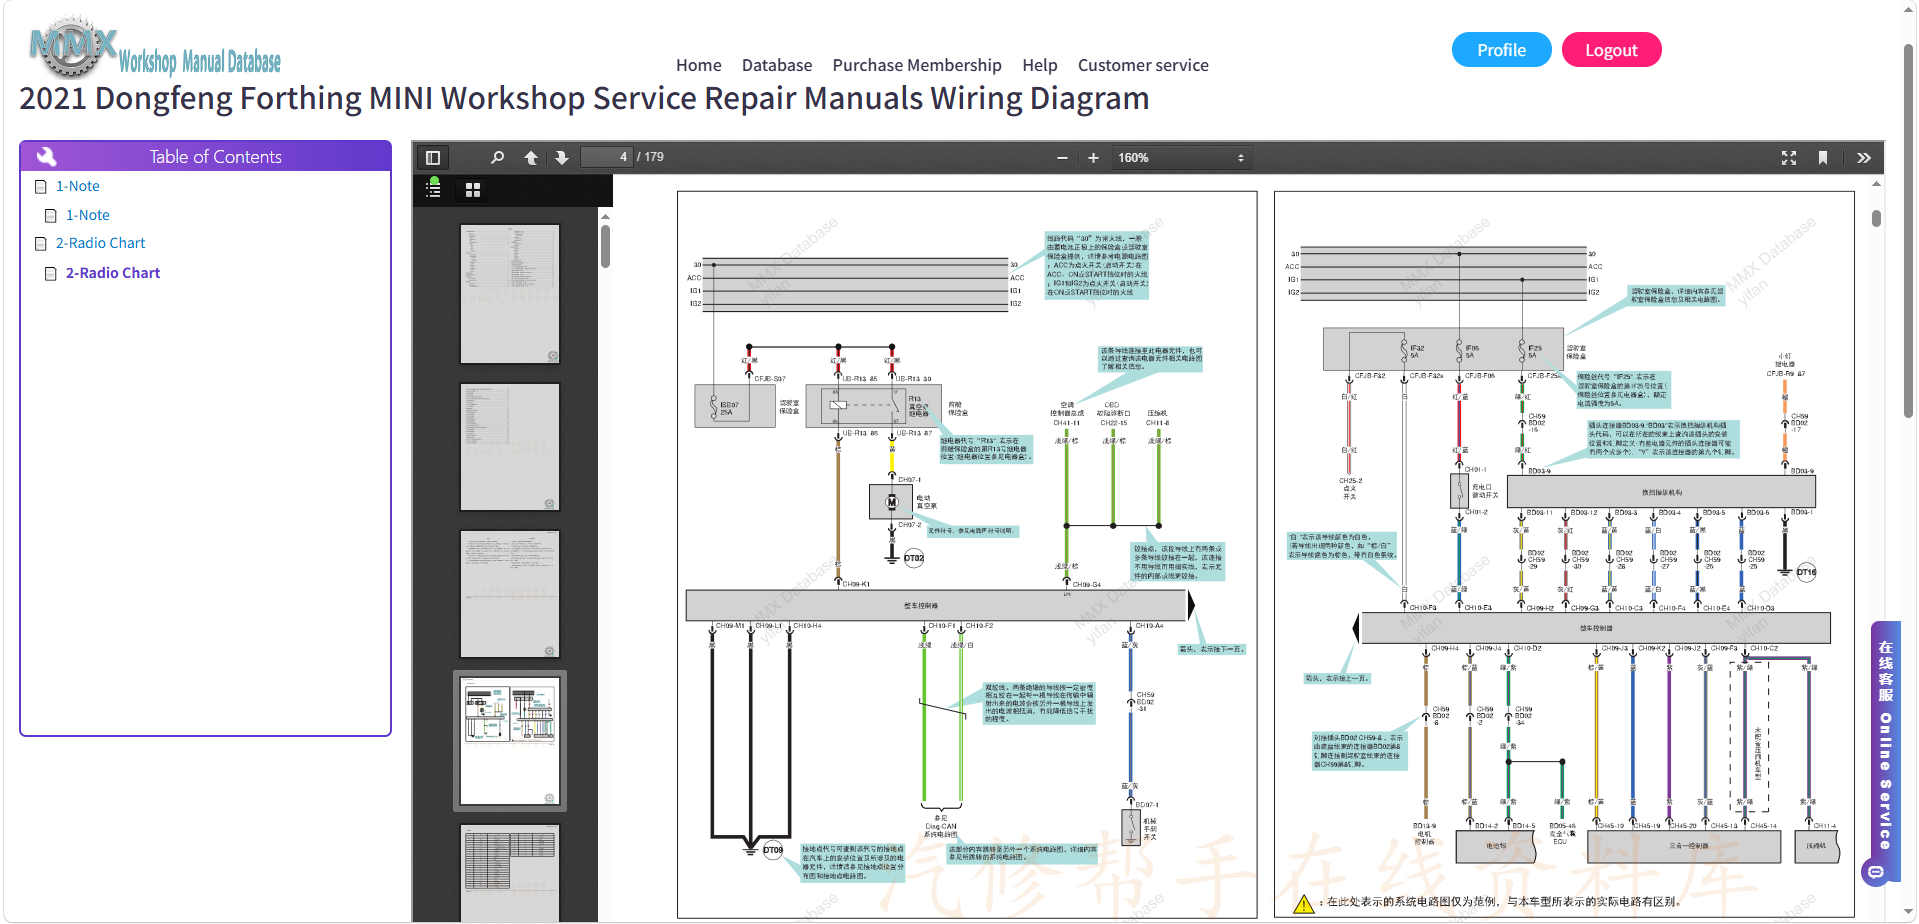This screenshot has height=924, width=1919.
Task: Zoom in with the plus button
Action: pyautogui.click(x=1093, y=158)
